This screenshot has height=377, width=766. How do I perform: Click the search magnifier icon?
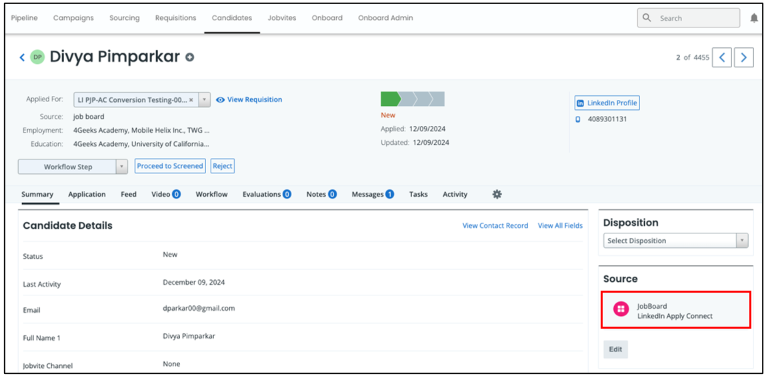click(x=647, y=18)
